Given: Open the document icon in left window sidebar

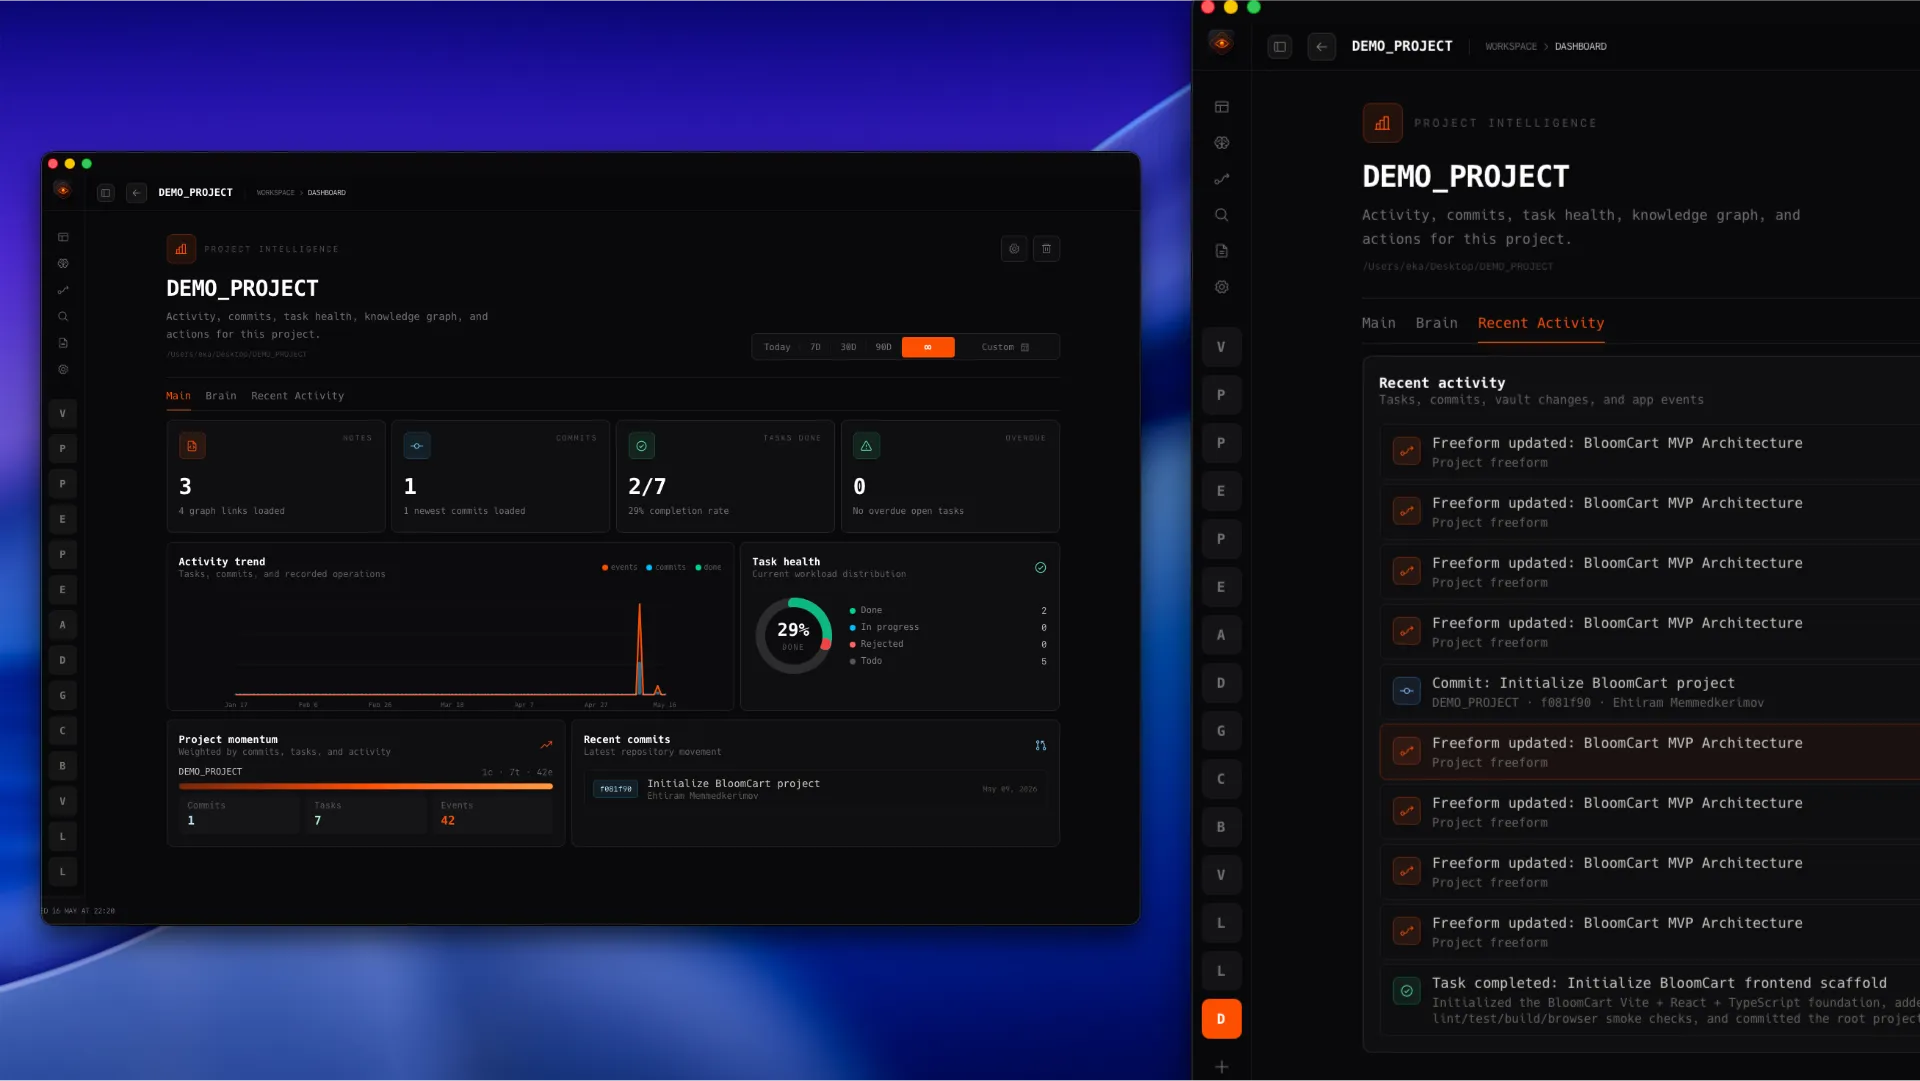Looking at the screenshot, I should (63, 343).
